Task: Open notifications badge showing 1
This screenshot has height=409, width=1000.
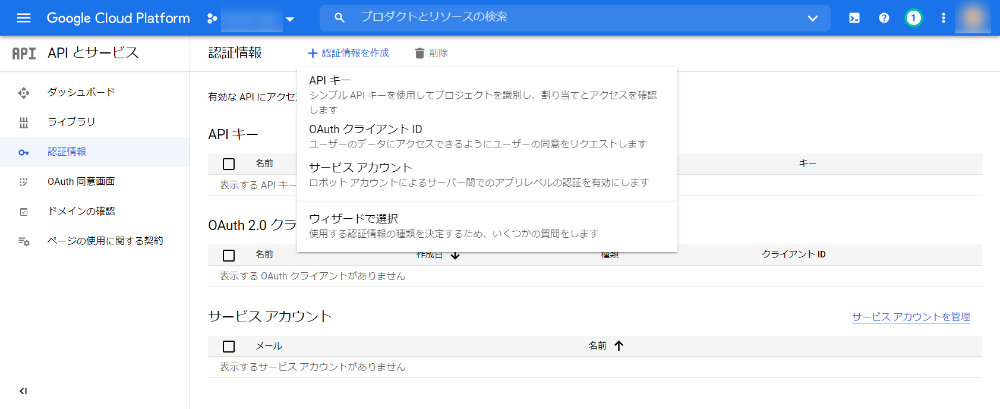Action: [914, 18]
